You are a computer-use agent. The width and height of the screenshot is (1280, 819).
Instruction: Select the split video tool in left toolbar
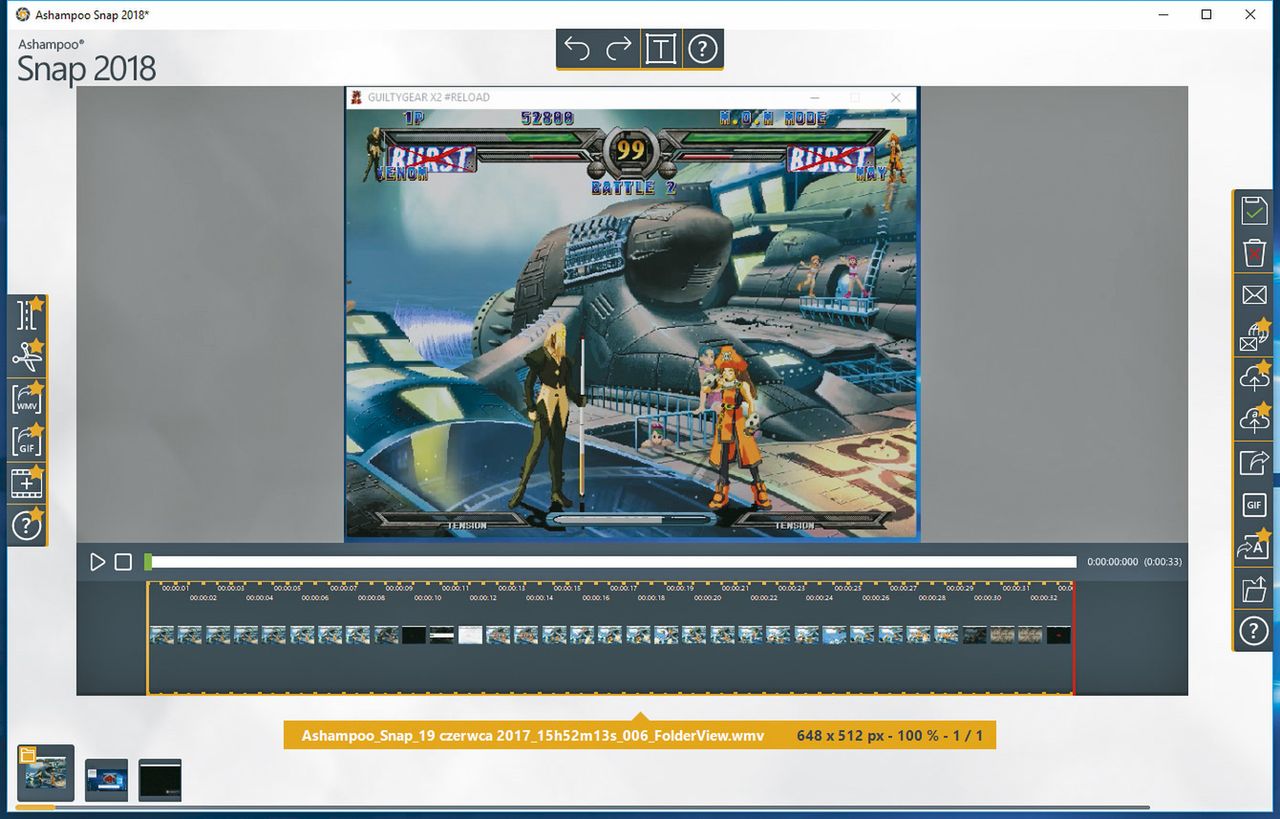27,315
